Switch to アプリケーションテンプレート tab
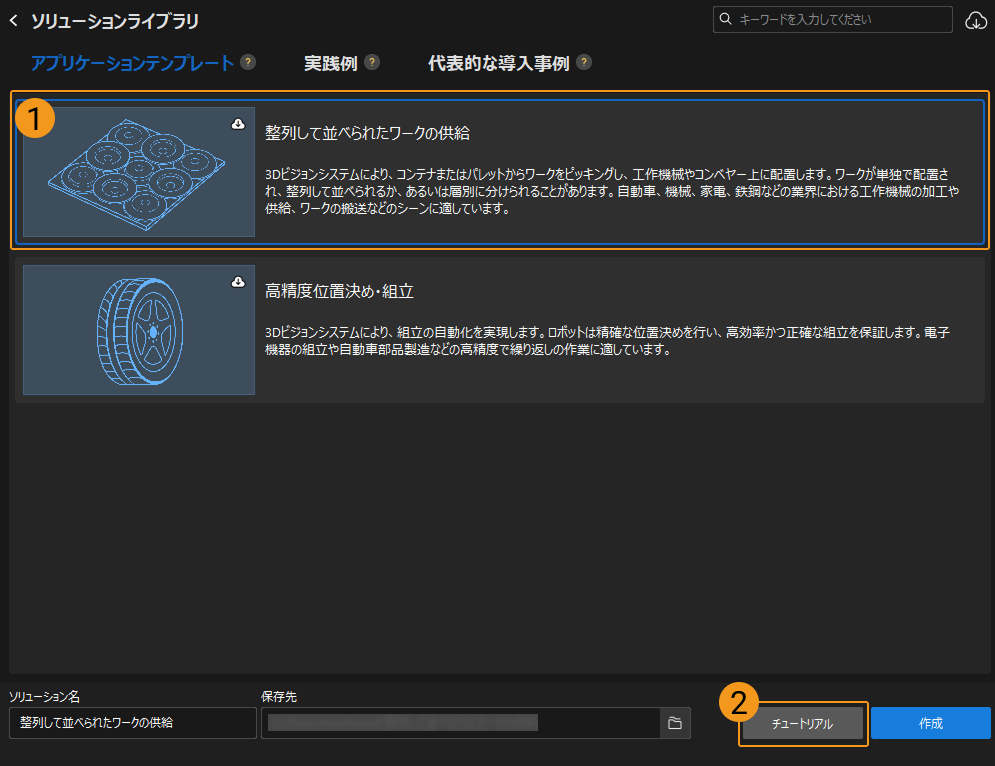This screenshot has width=995, height=766. (x=133, y=63)
